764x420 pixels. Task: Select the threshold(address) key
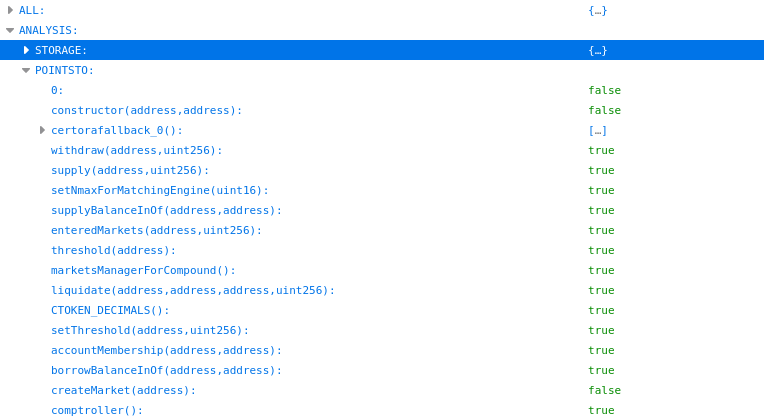113,250
